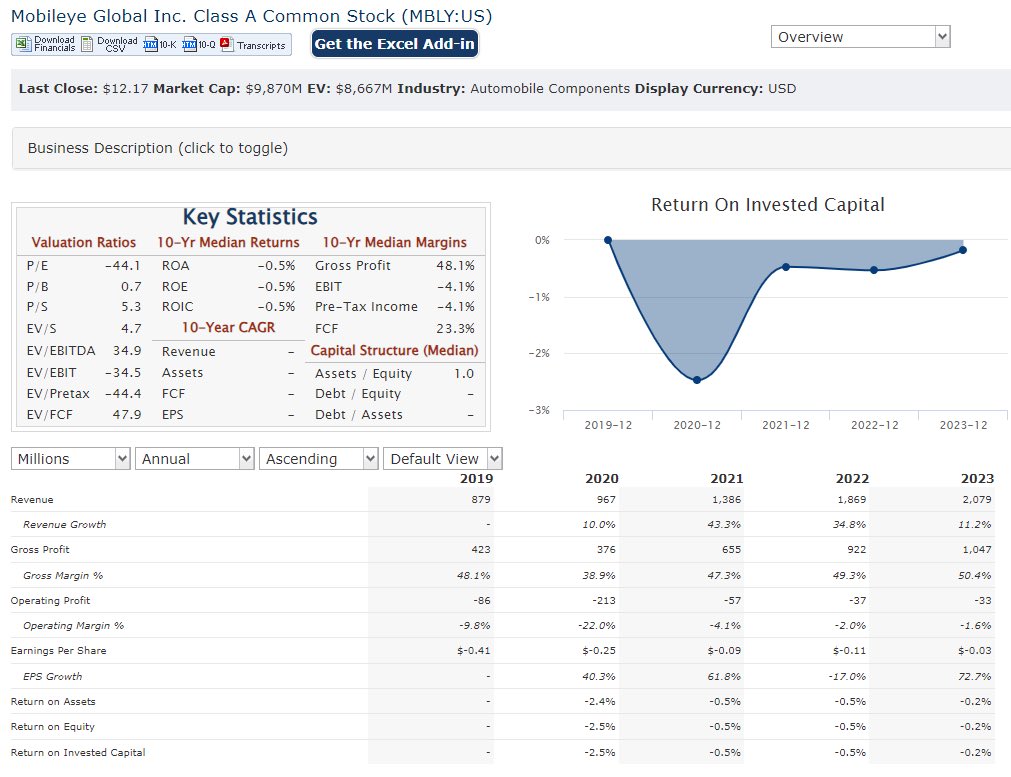The width and height of the screenshot is (1011, 777).
Task: Open the Ascending sort order dropdown
Action: [x=319, y=458]
